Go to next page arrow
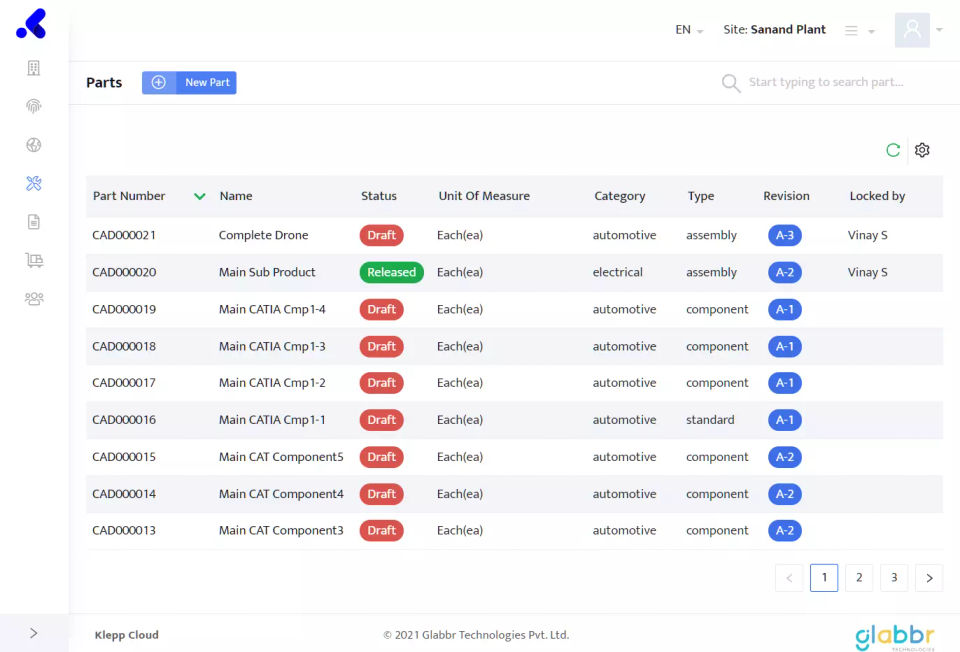Viewport: 960px width, 652px height. tap(929, 578)
